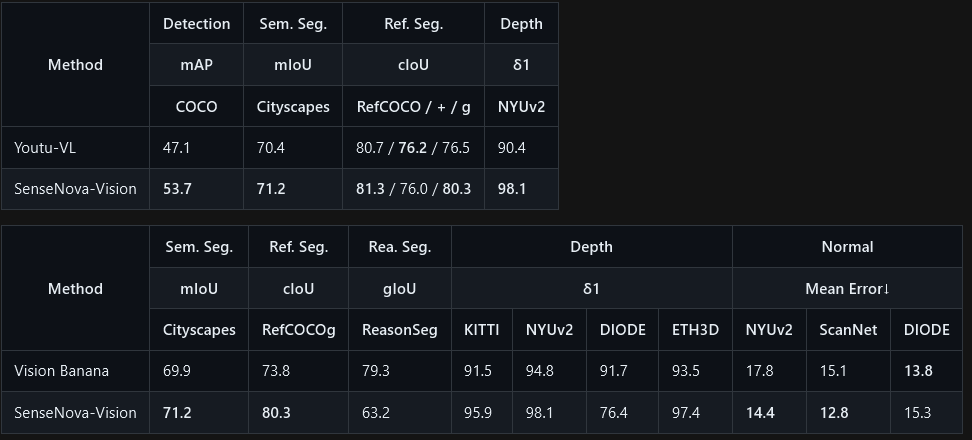
Task: Click SenseNova-Vision's ScanNet value 12.8
Action: pos(834,413)
